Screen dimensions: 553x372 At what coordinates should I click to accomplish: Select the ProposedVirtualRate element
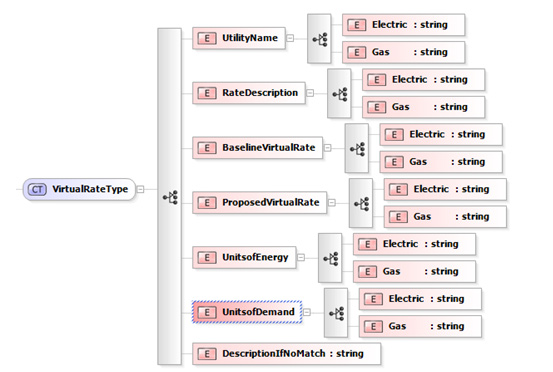(x=260, y=203)
